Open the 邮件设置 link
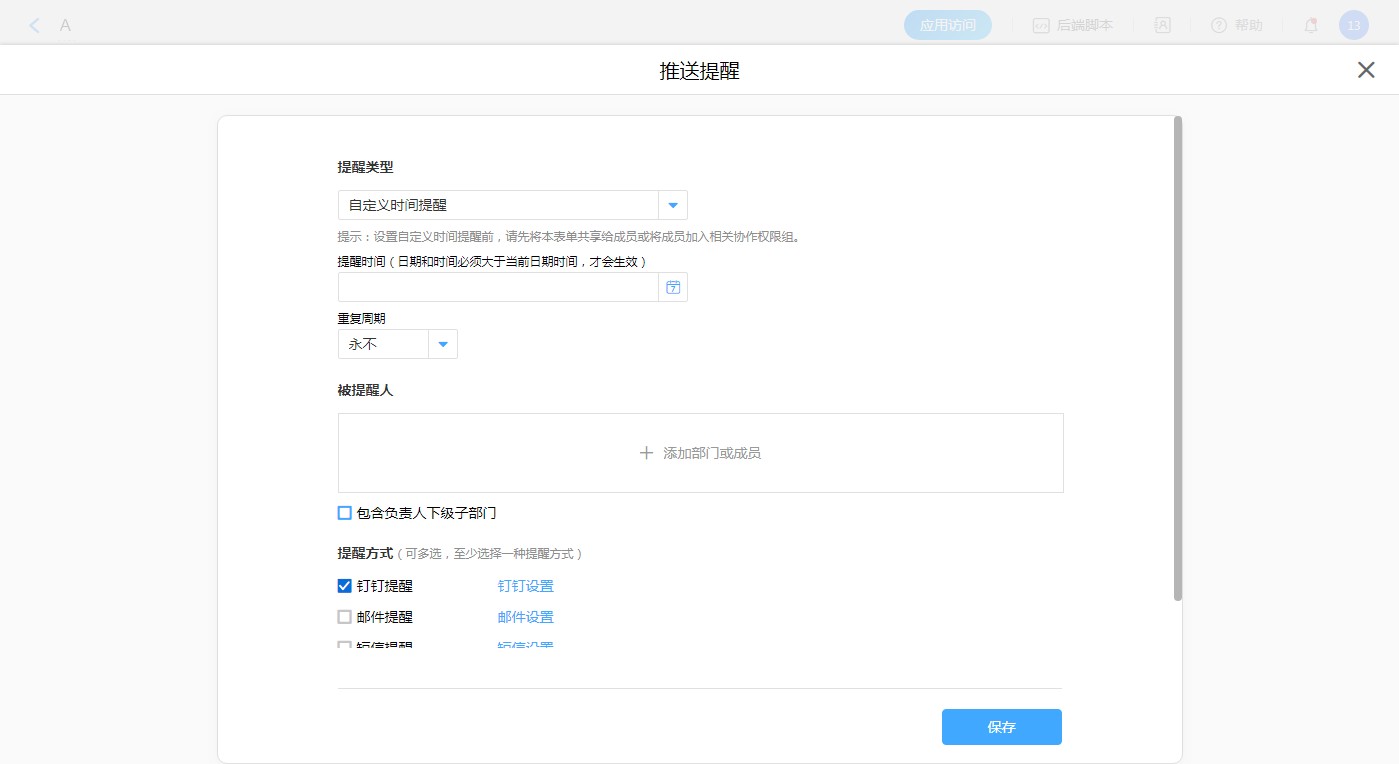The height and width of the screenshot is (764, 1399). [x=525, y=617]
